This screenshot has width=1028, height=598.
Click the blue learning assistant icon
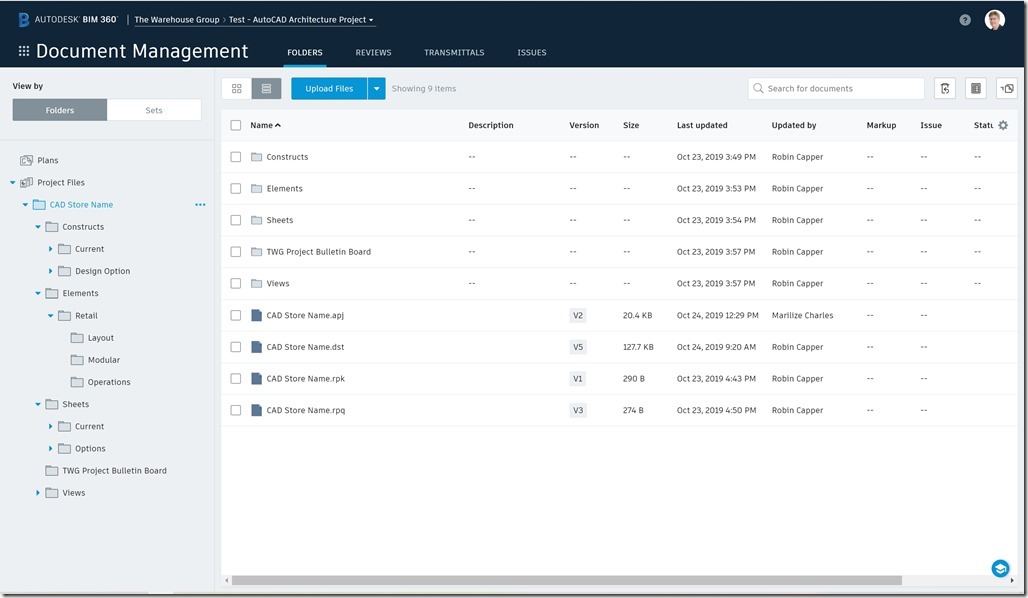click(1000, 568)
